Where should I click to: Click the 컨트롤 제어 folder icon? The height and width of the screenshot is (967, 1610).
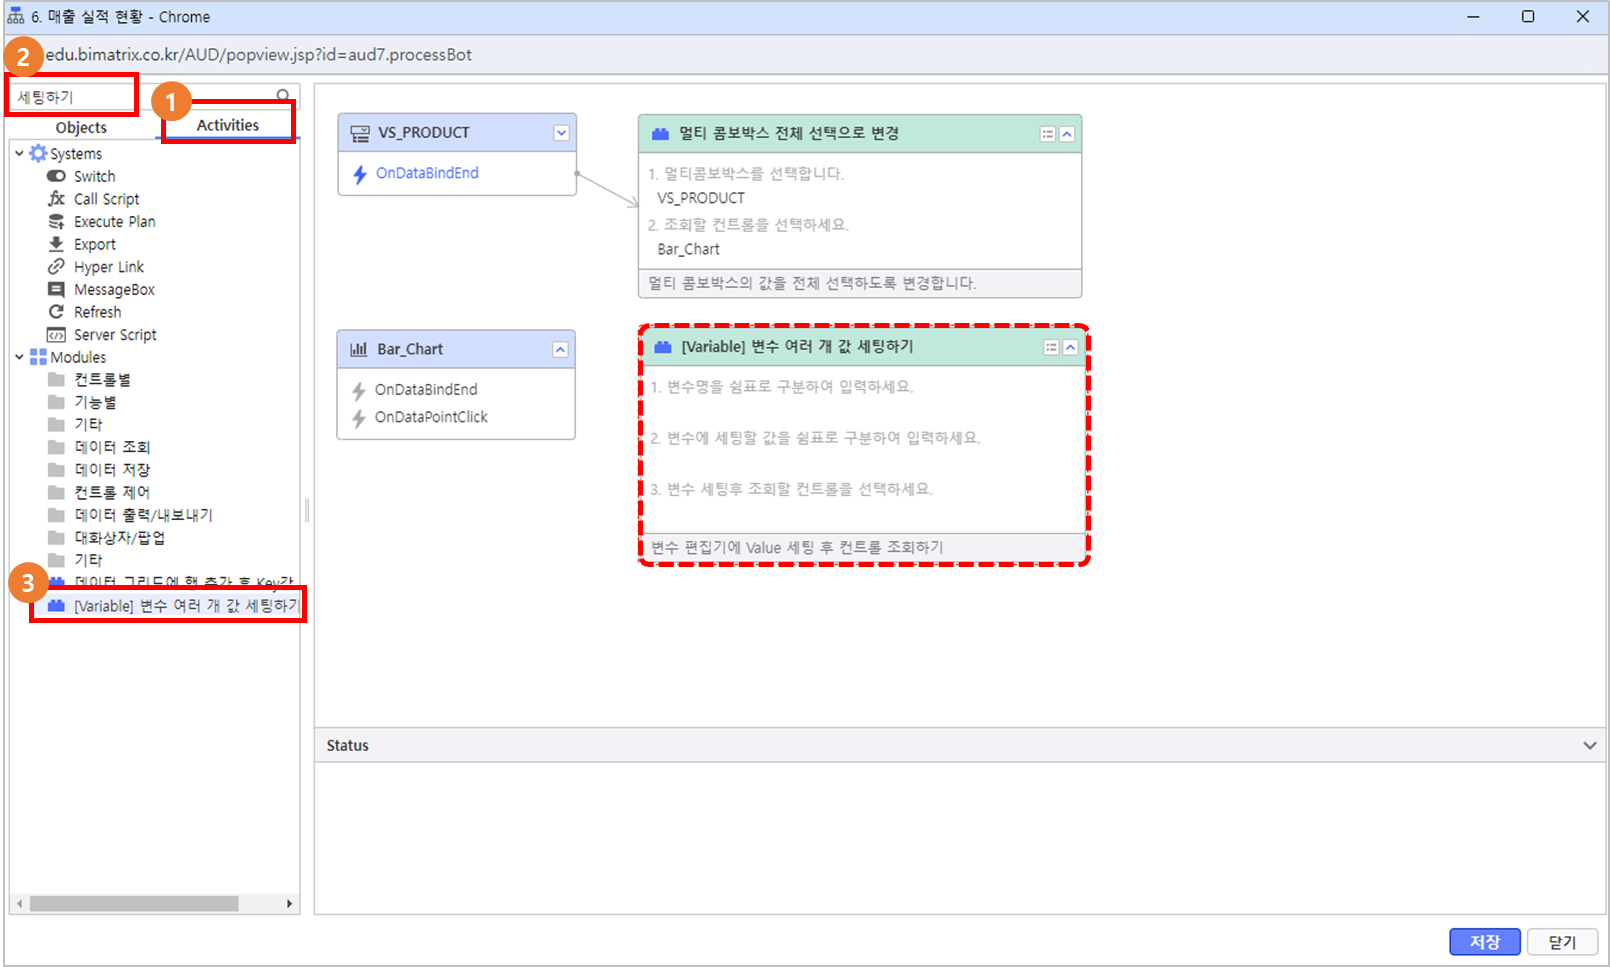coord(56,492)
